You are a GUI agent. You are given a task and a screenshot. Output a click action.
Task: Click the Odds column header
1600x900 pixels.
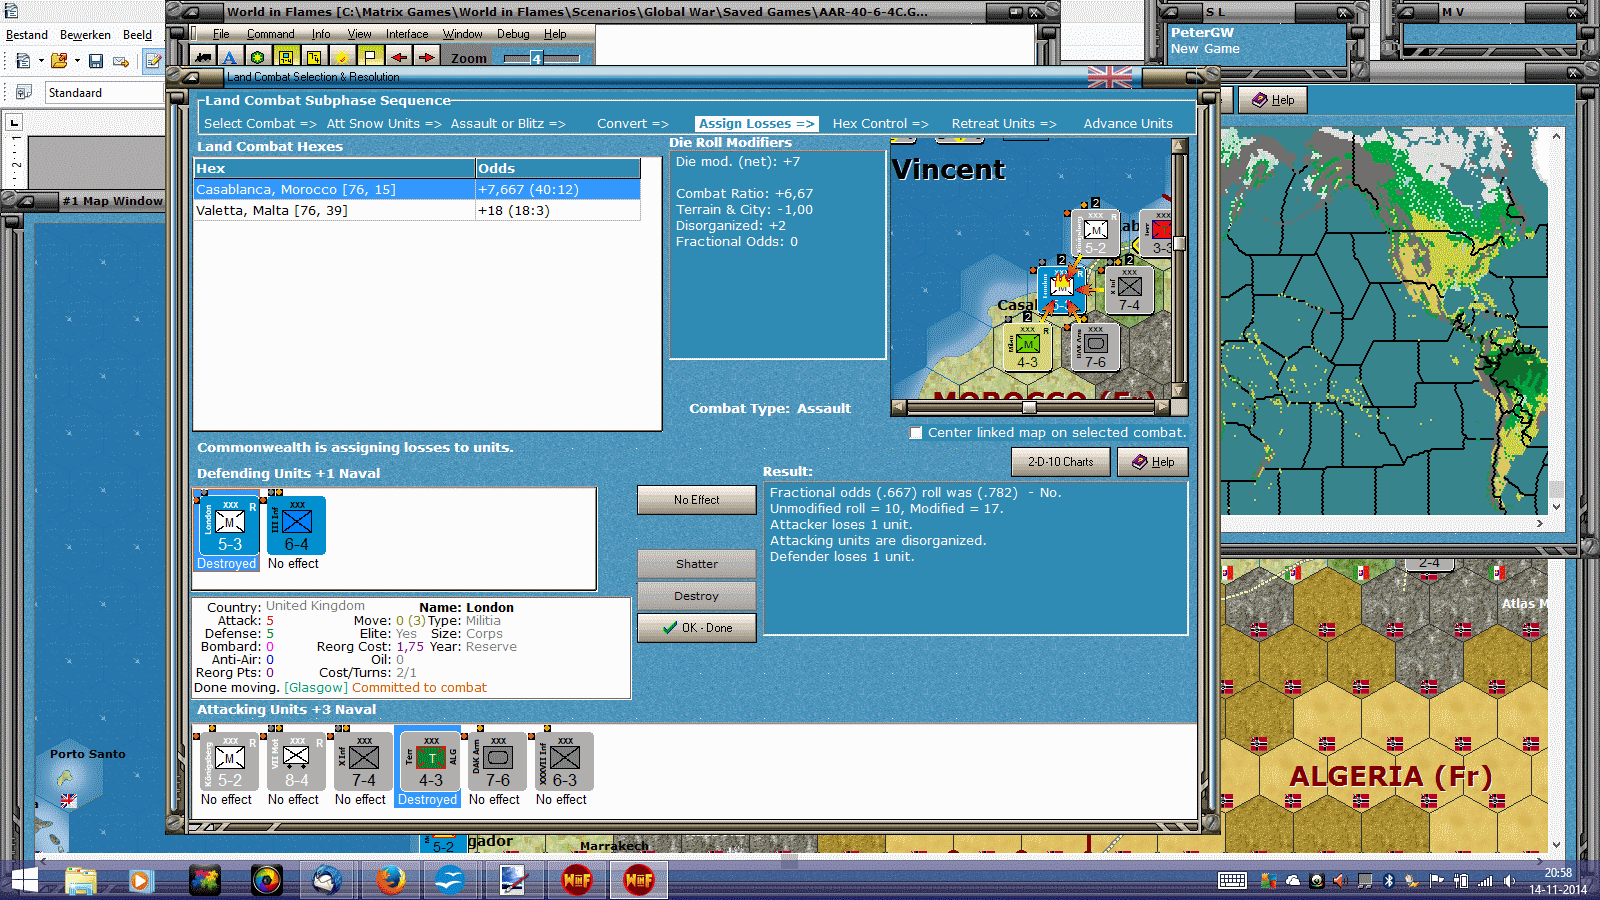(558, 169)
